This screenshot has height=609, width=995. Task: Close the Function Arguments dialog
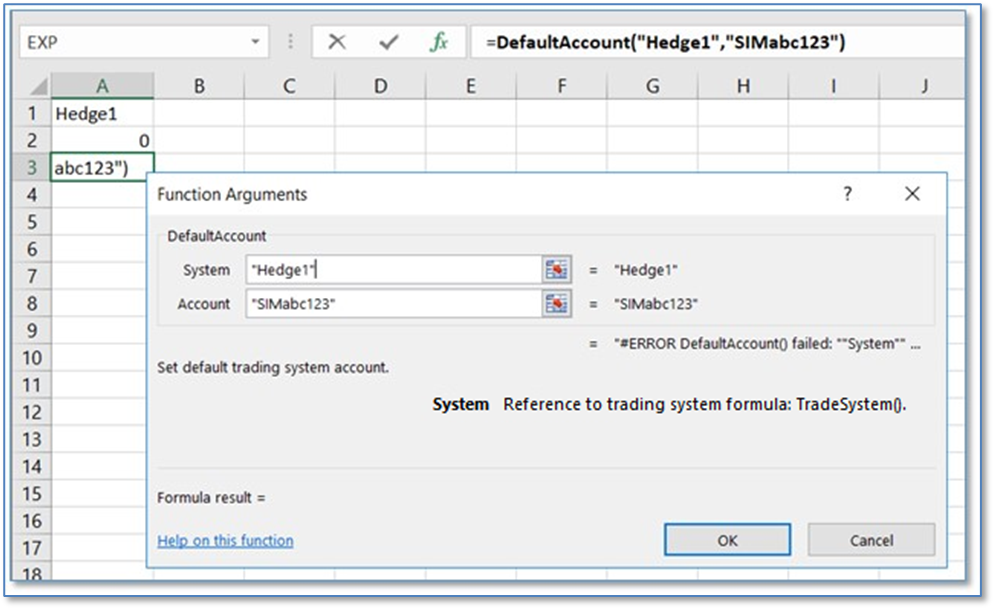coord(911,195)
